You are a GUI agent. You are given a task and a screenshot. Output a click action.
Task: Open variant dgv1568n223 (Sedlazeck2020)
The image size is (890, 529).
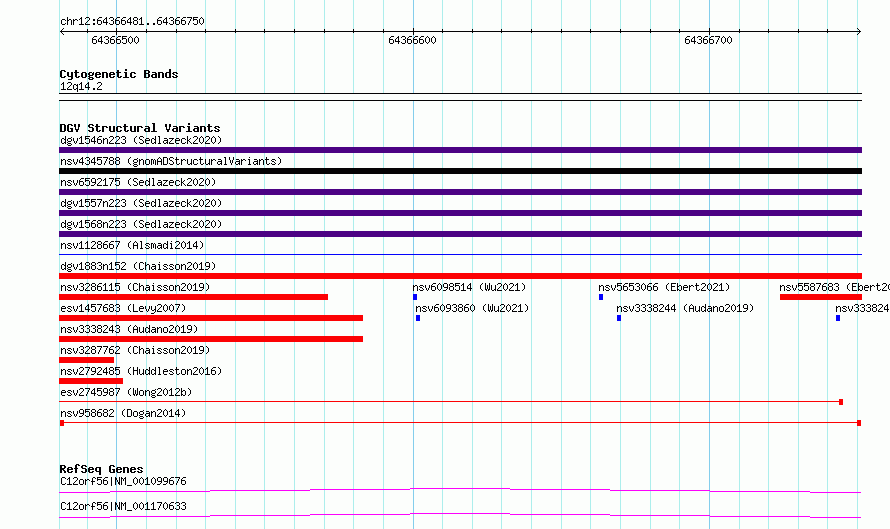[x=141, y=224]
